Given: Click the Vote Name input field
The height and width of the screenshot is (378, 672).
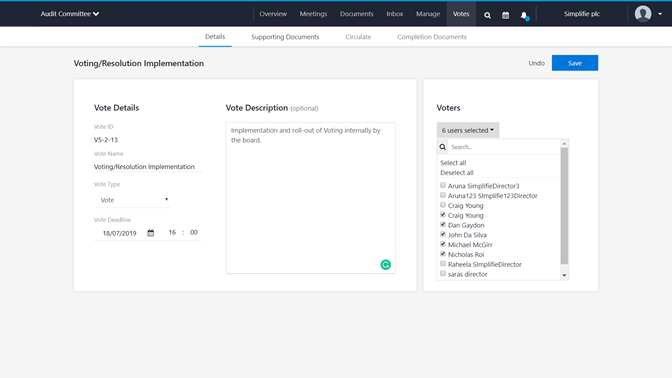Looking at the screenshot, I should (x=148, y=167).
